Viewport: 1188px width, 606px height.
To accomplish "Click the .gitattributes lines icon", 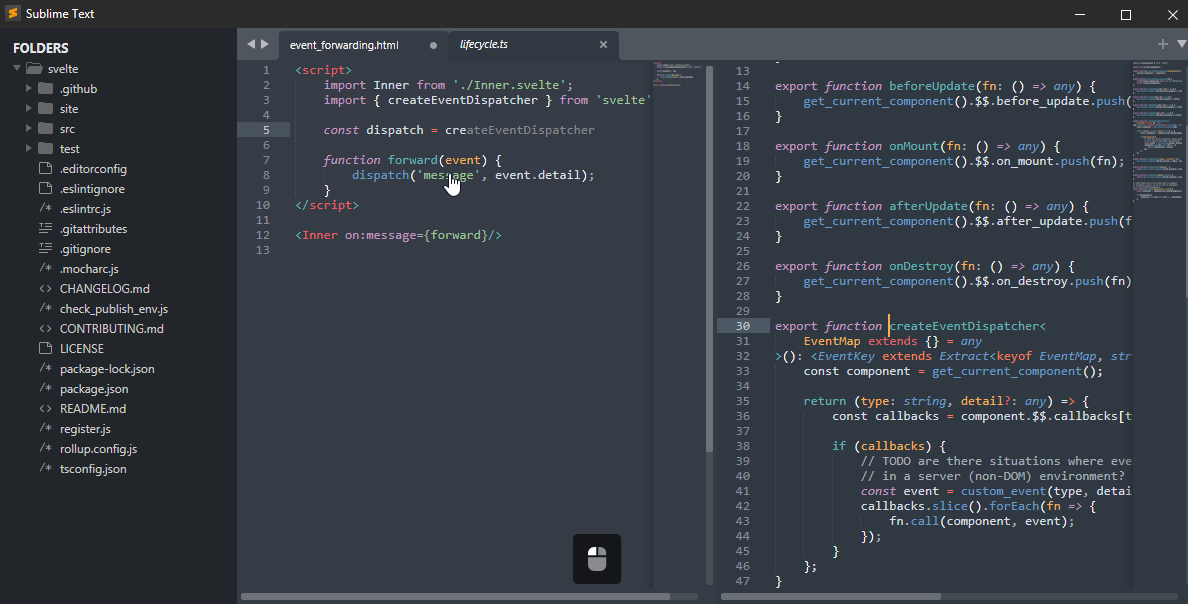I will pyautogui.click(x=45, y=228).
